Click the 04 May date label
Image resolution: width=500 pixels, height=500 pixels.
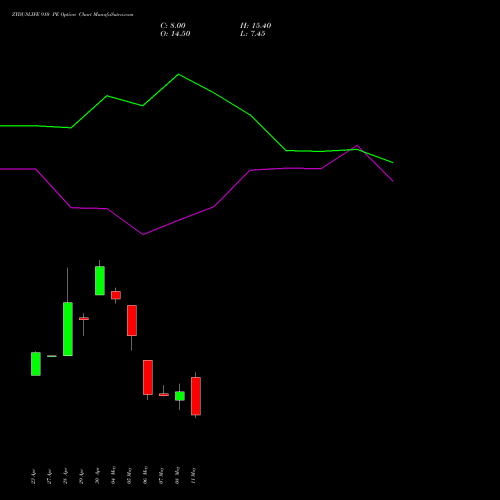113,475
